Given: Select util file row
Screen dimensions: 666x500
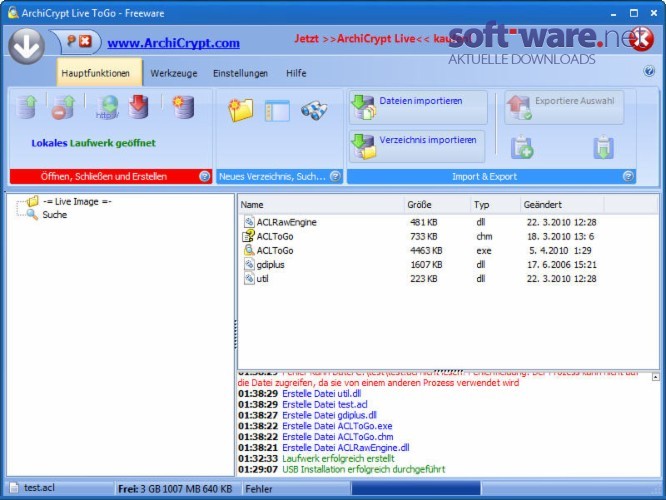Looking at the screenshot, I should pos(420,279).
